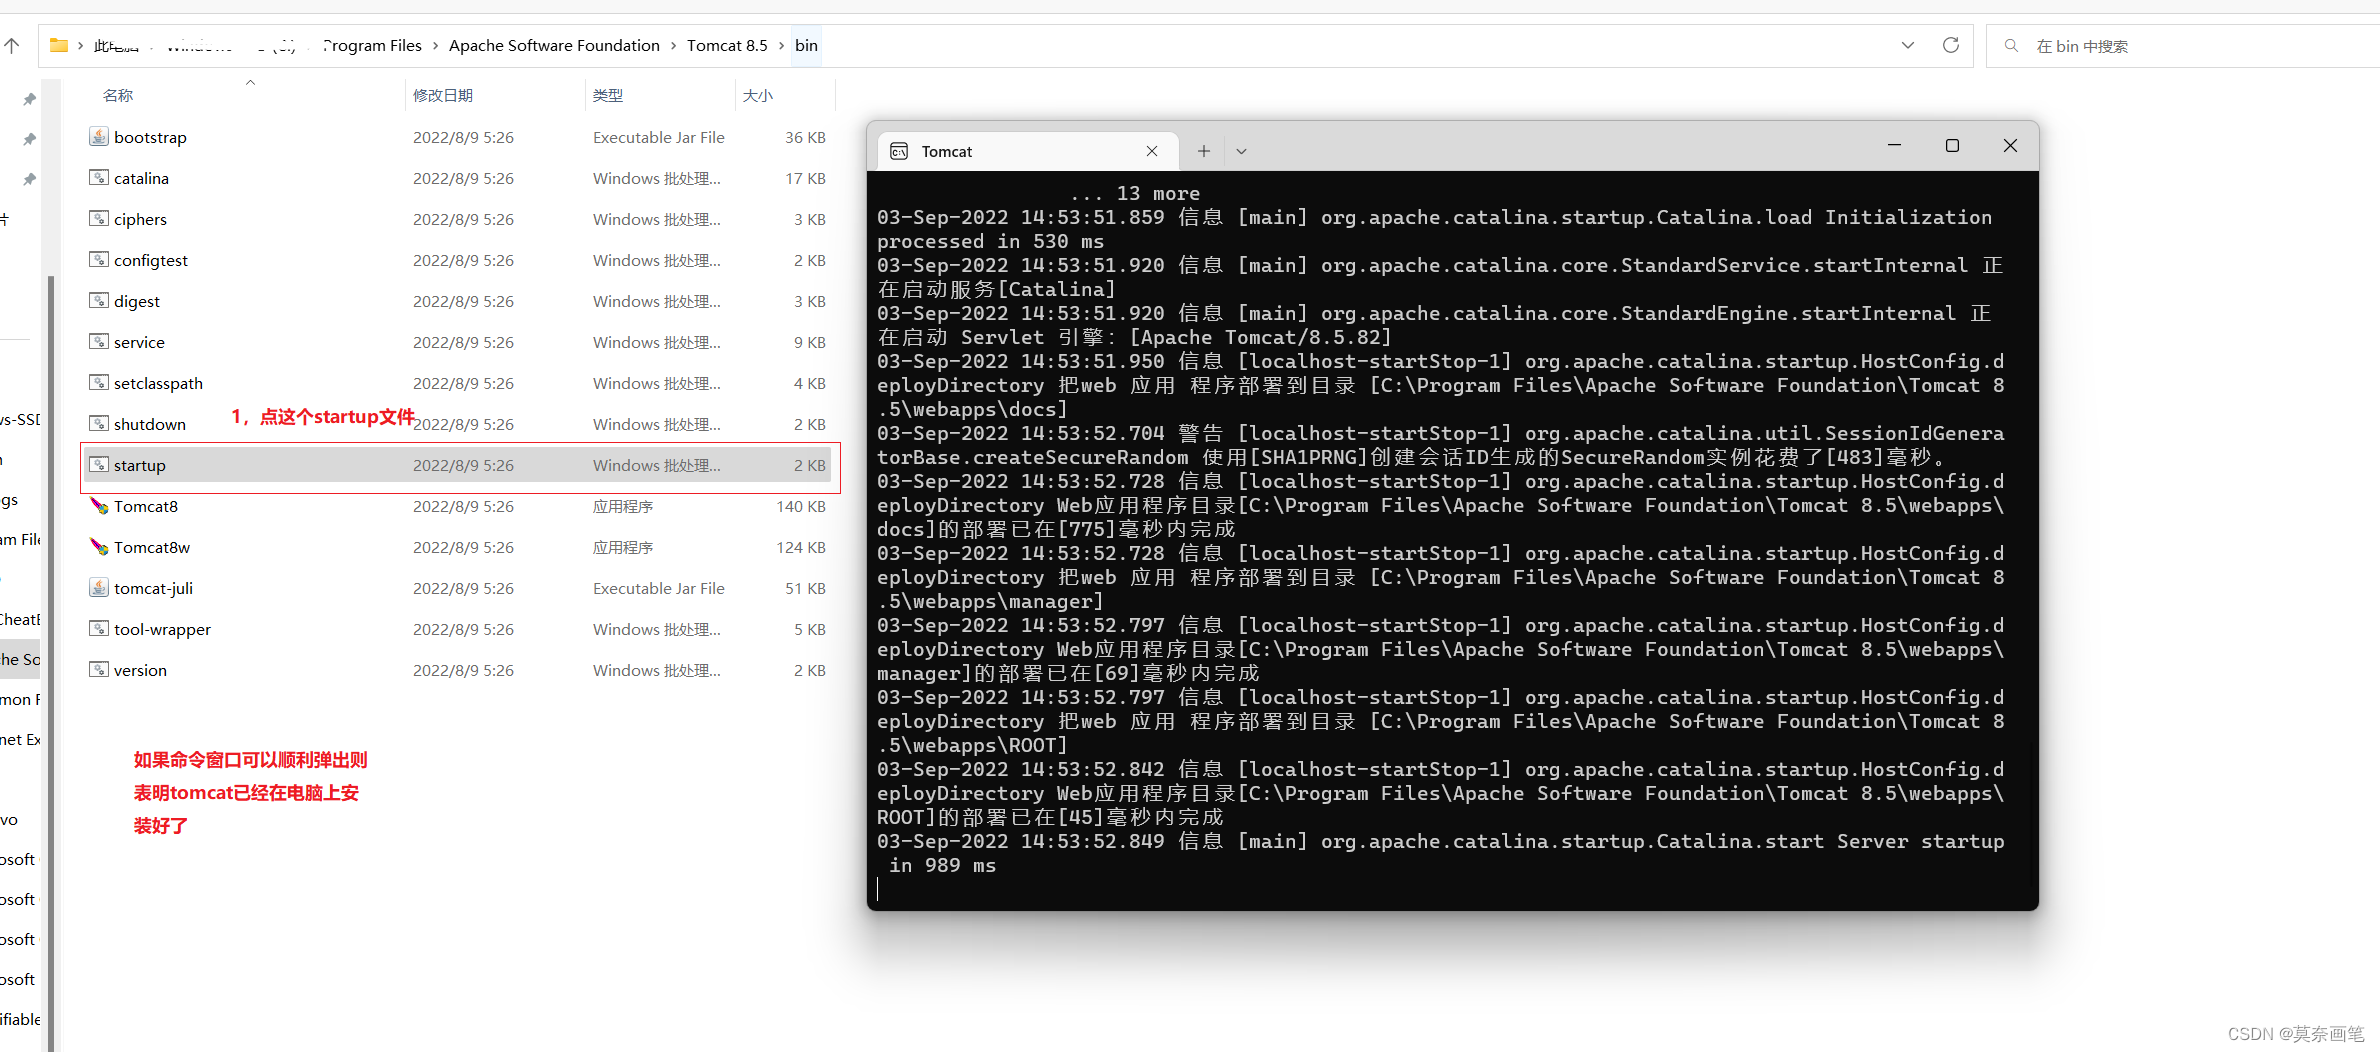Screen dimensions: 2380x1052
Task: Open a new terminal tab with plus button
Action: (x=1203, y=151)
